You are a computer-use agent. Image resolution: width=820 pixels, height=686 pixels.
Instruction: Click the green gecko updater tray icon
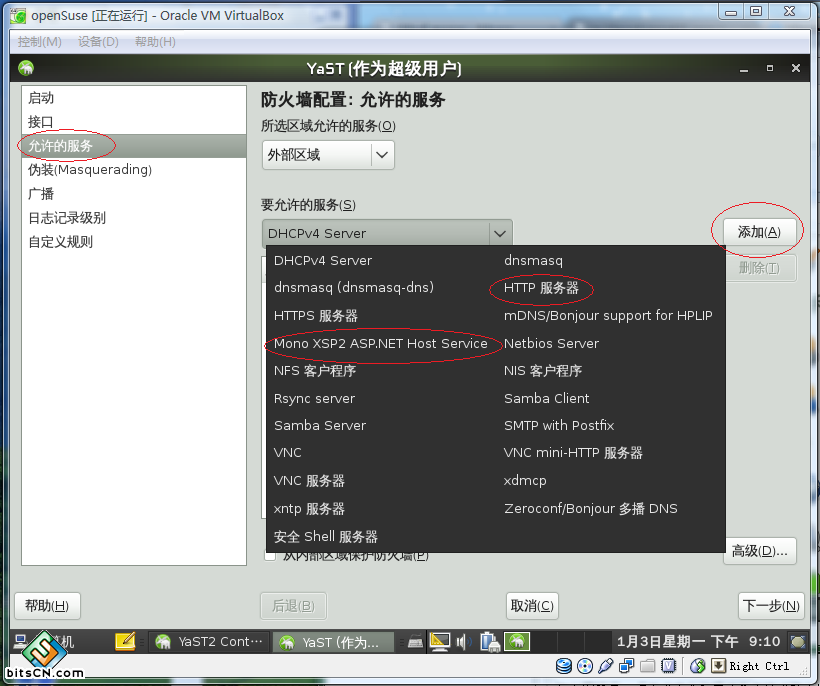pos(517,641)
